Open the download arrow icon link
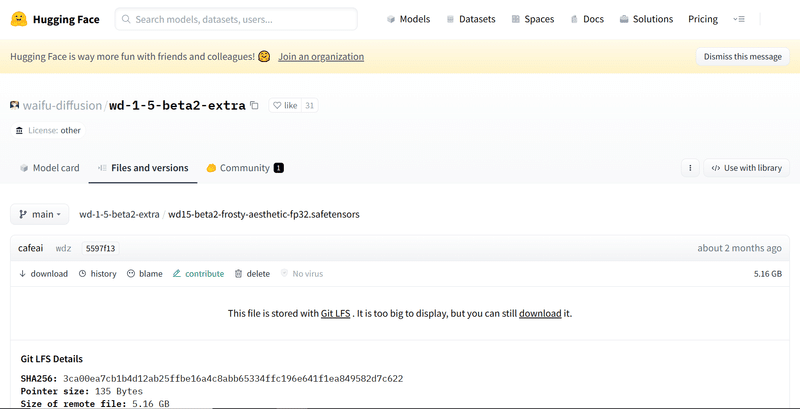The height and width of the screenshot is (409, 800). pos(22,274)
